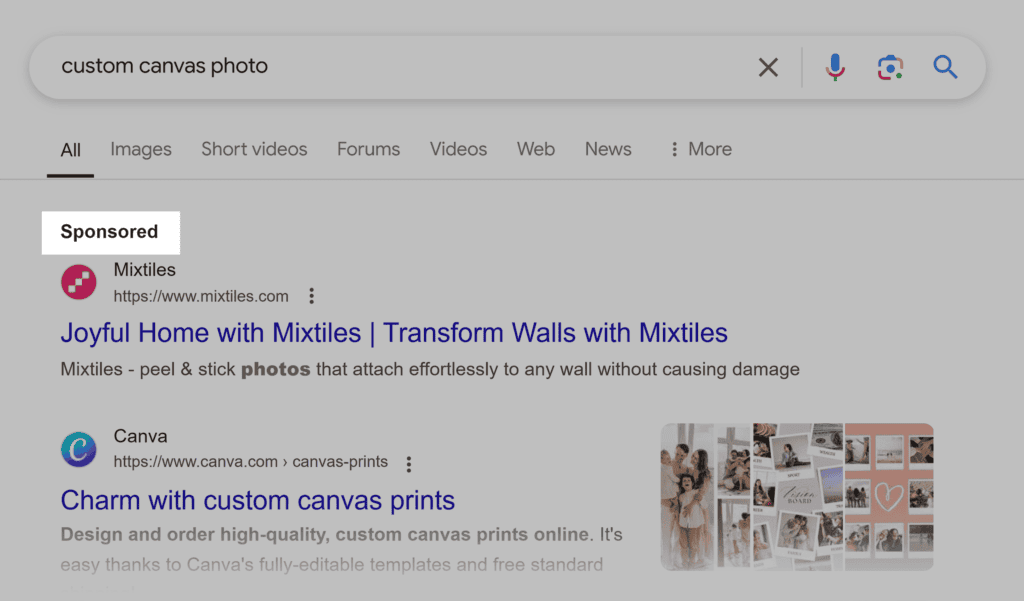Clear the search box with the X icon
Image resolution: width=1024 pixels, height=601 pixels.
[x=768, y=67]
